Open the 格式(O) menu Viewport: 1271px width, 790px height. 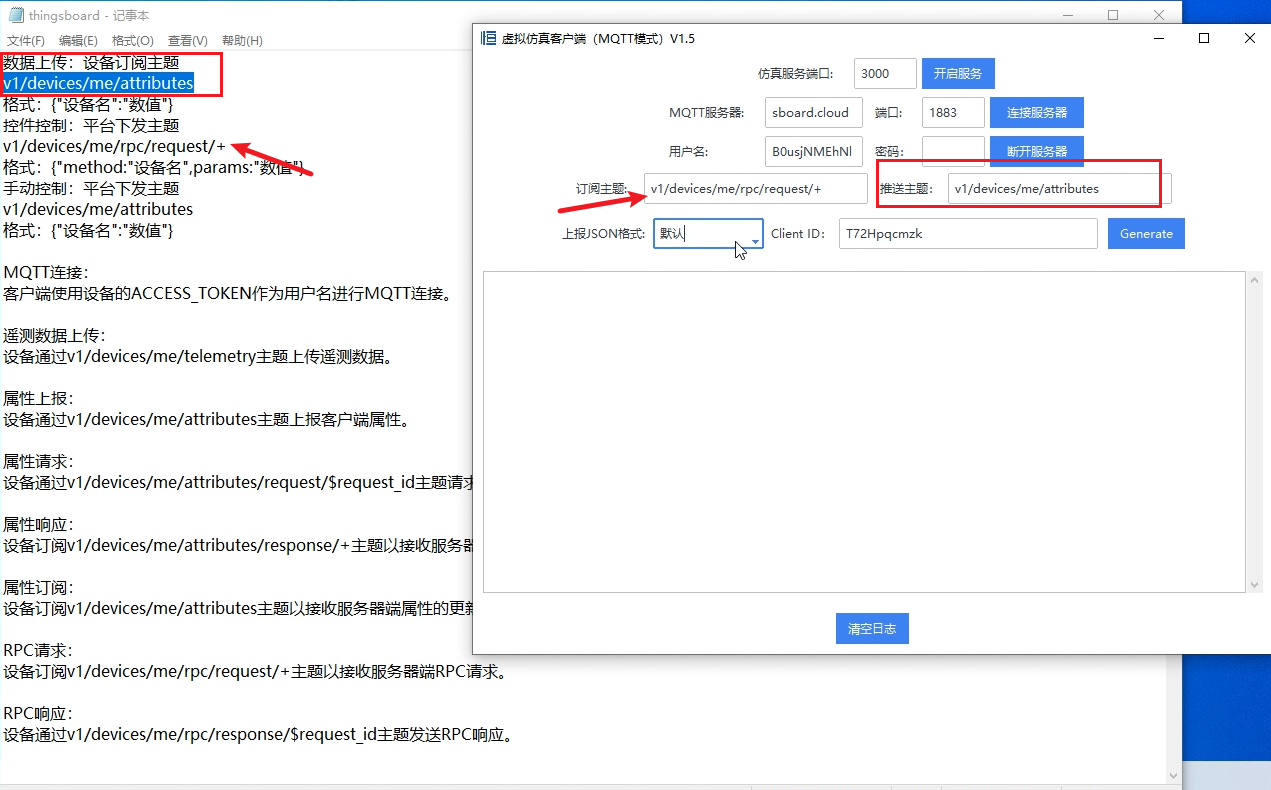tap(132, 40)
